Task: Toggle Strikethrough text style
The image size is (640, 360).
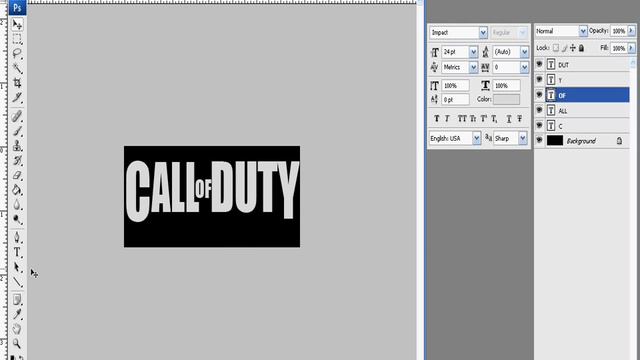Action: click(x=520, y=119)
